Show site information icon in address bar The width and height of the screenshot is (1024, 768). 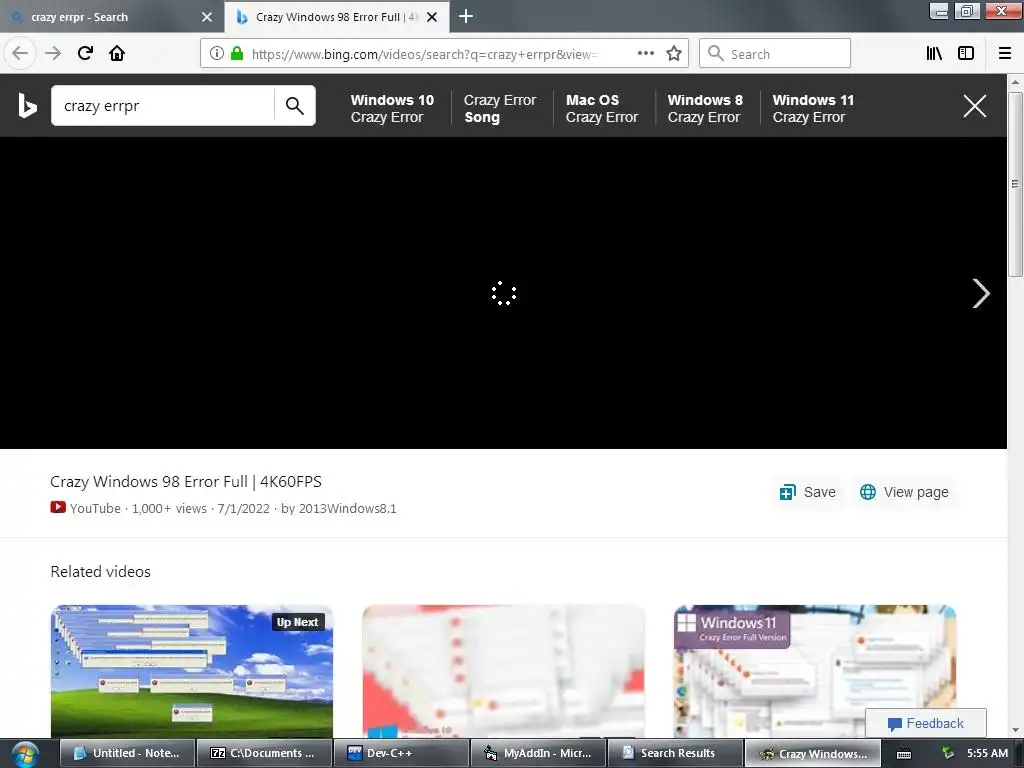(x=217, y=53)
